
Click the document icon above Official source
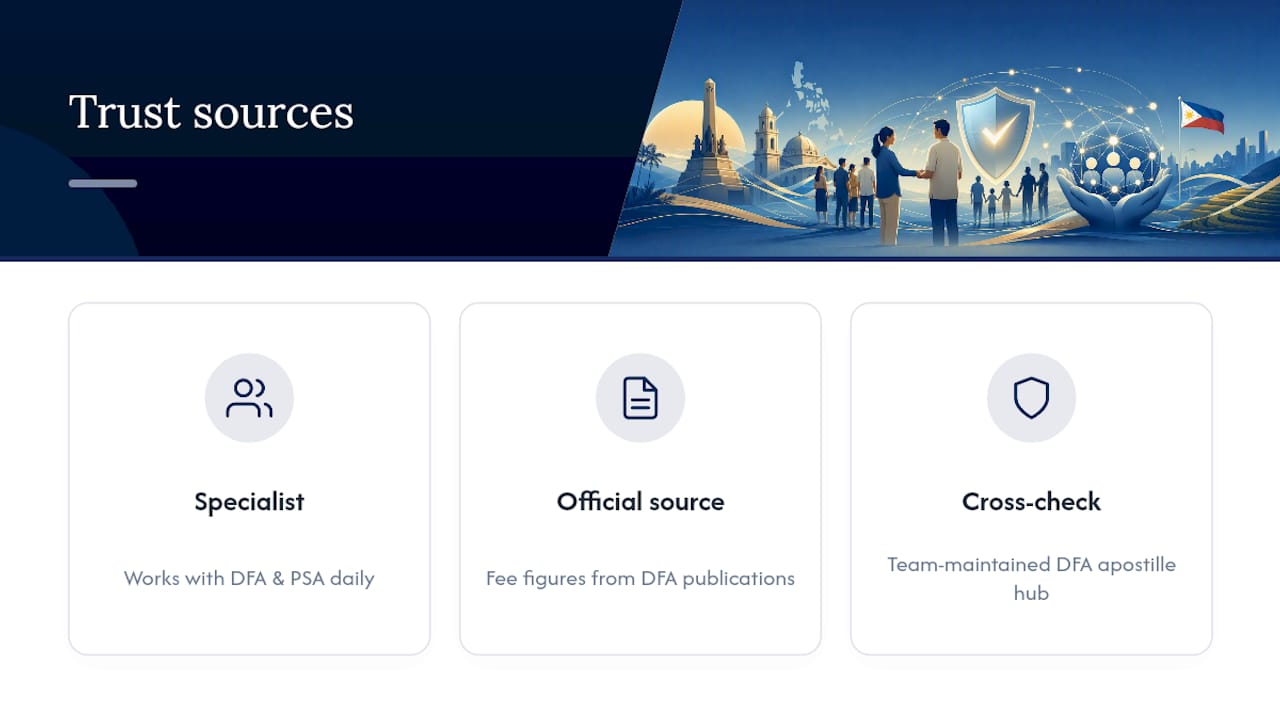[x=640, y=398]
